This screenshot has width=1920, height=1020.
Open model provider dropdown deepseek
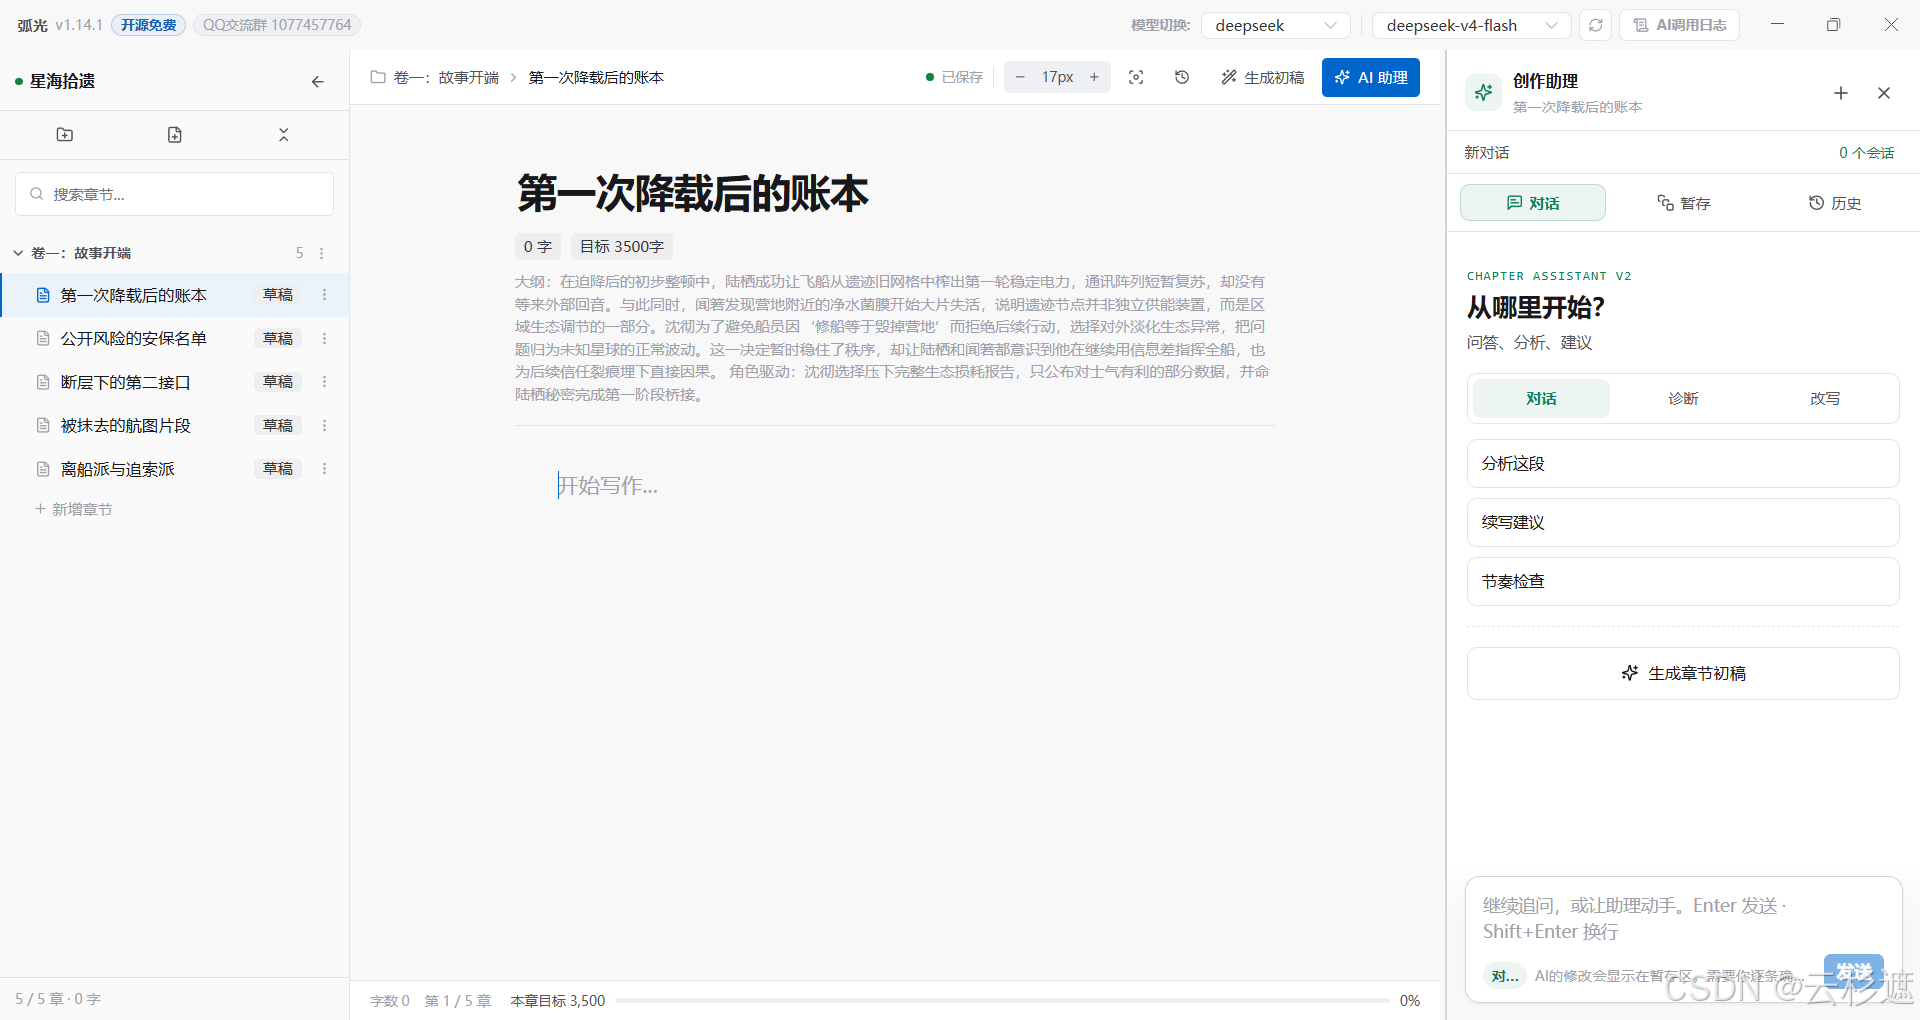pos(1276,25)
